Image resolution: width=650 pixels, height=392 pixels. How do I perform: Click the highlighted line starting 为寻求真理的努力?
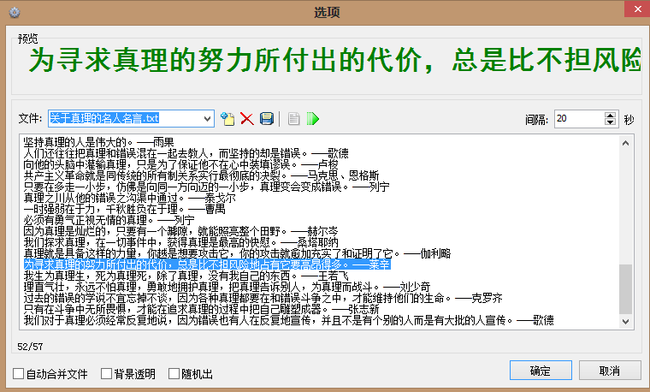pyautogui.click(x=207, y=264)
